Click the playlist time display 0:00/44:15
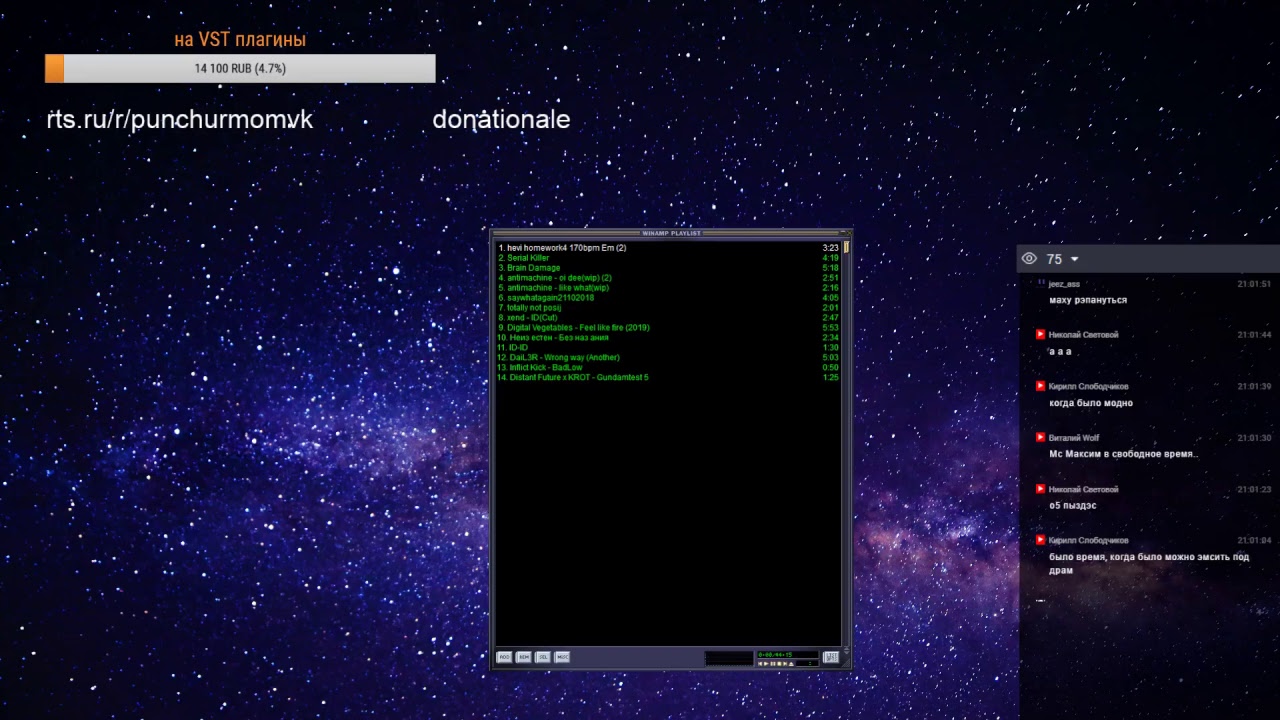Viewport: 1280px width, 720px height. click(788, 655)
